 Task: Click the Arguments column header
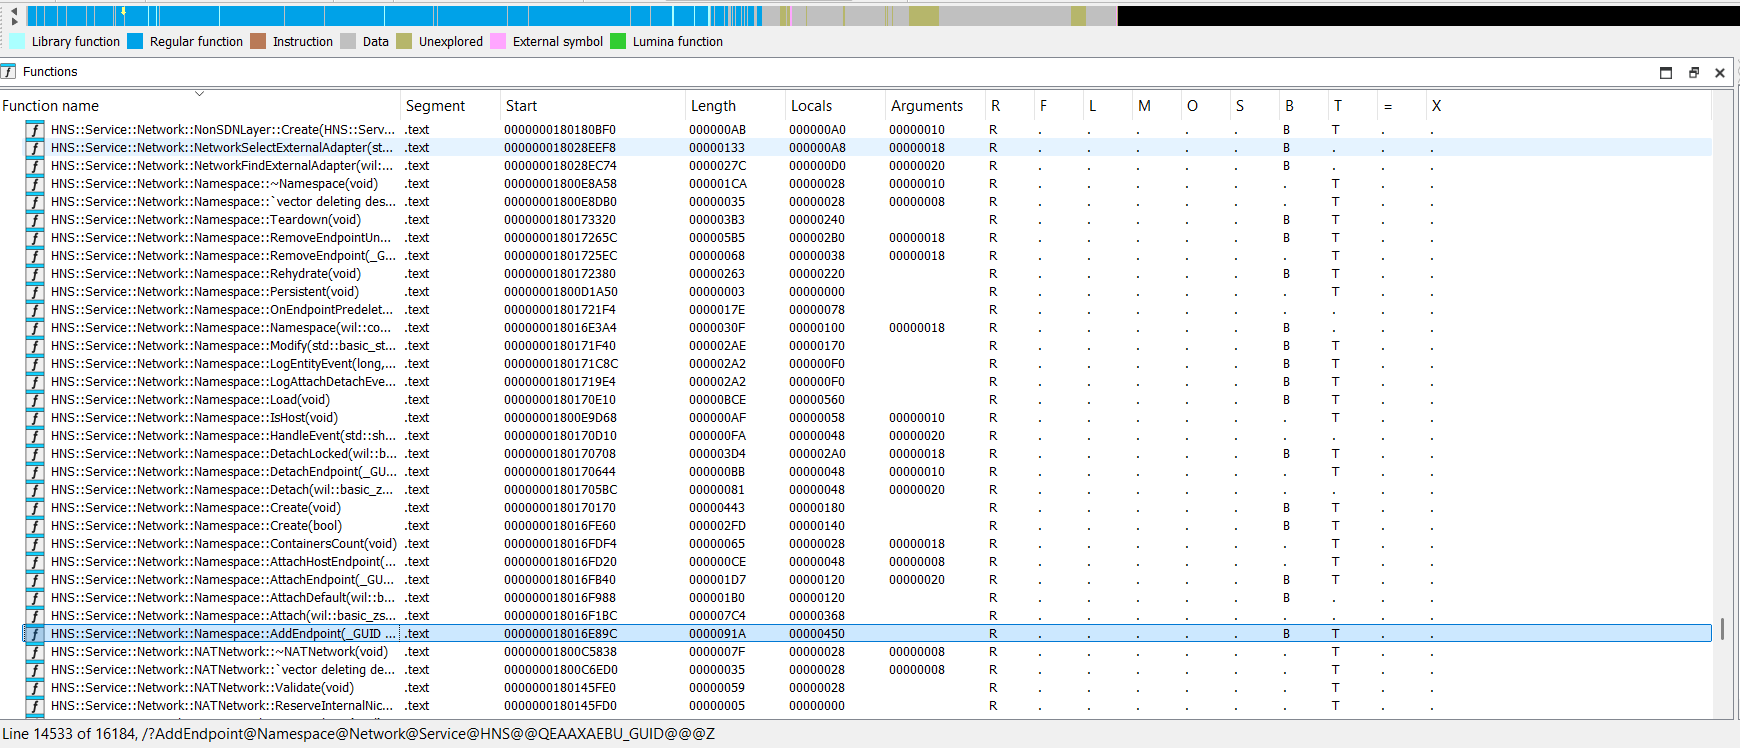click(x=926, y=106)
